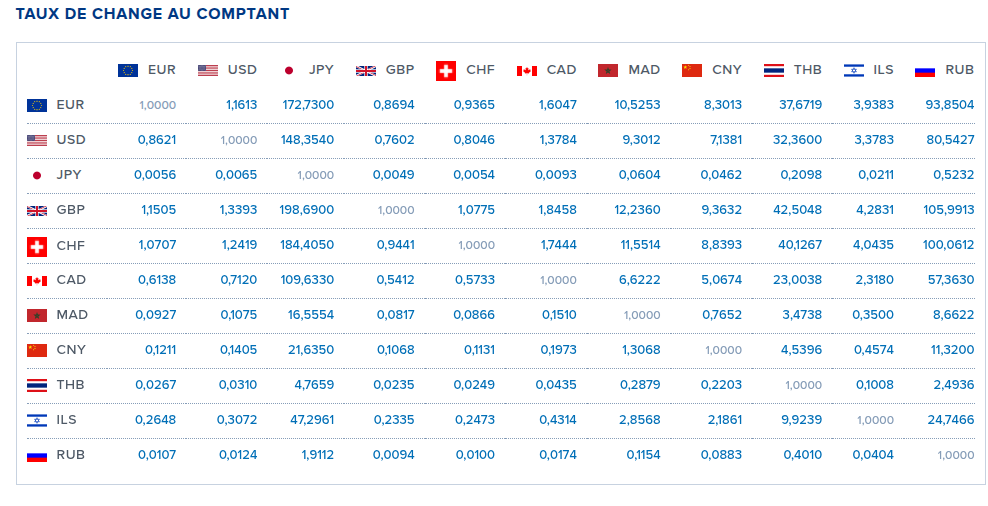Open USD to JPY rate 148,3540
The width and height of the screenshot is (988, 506).
[310, 140]
